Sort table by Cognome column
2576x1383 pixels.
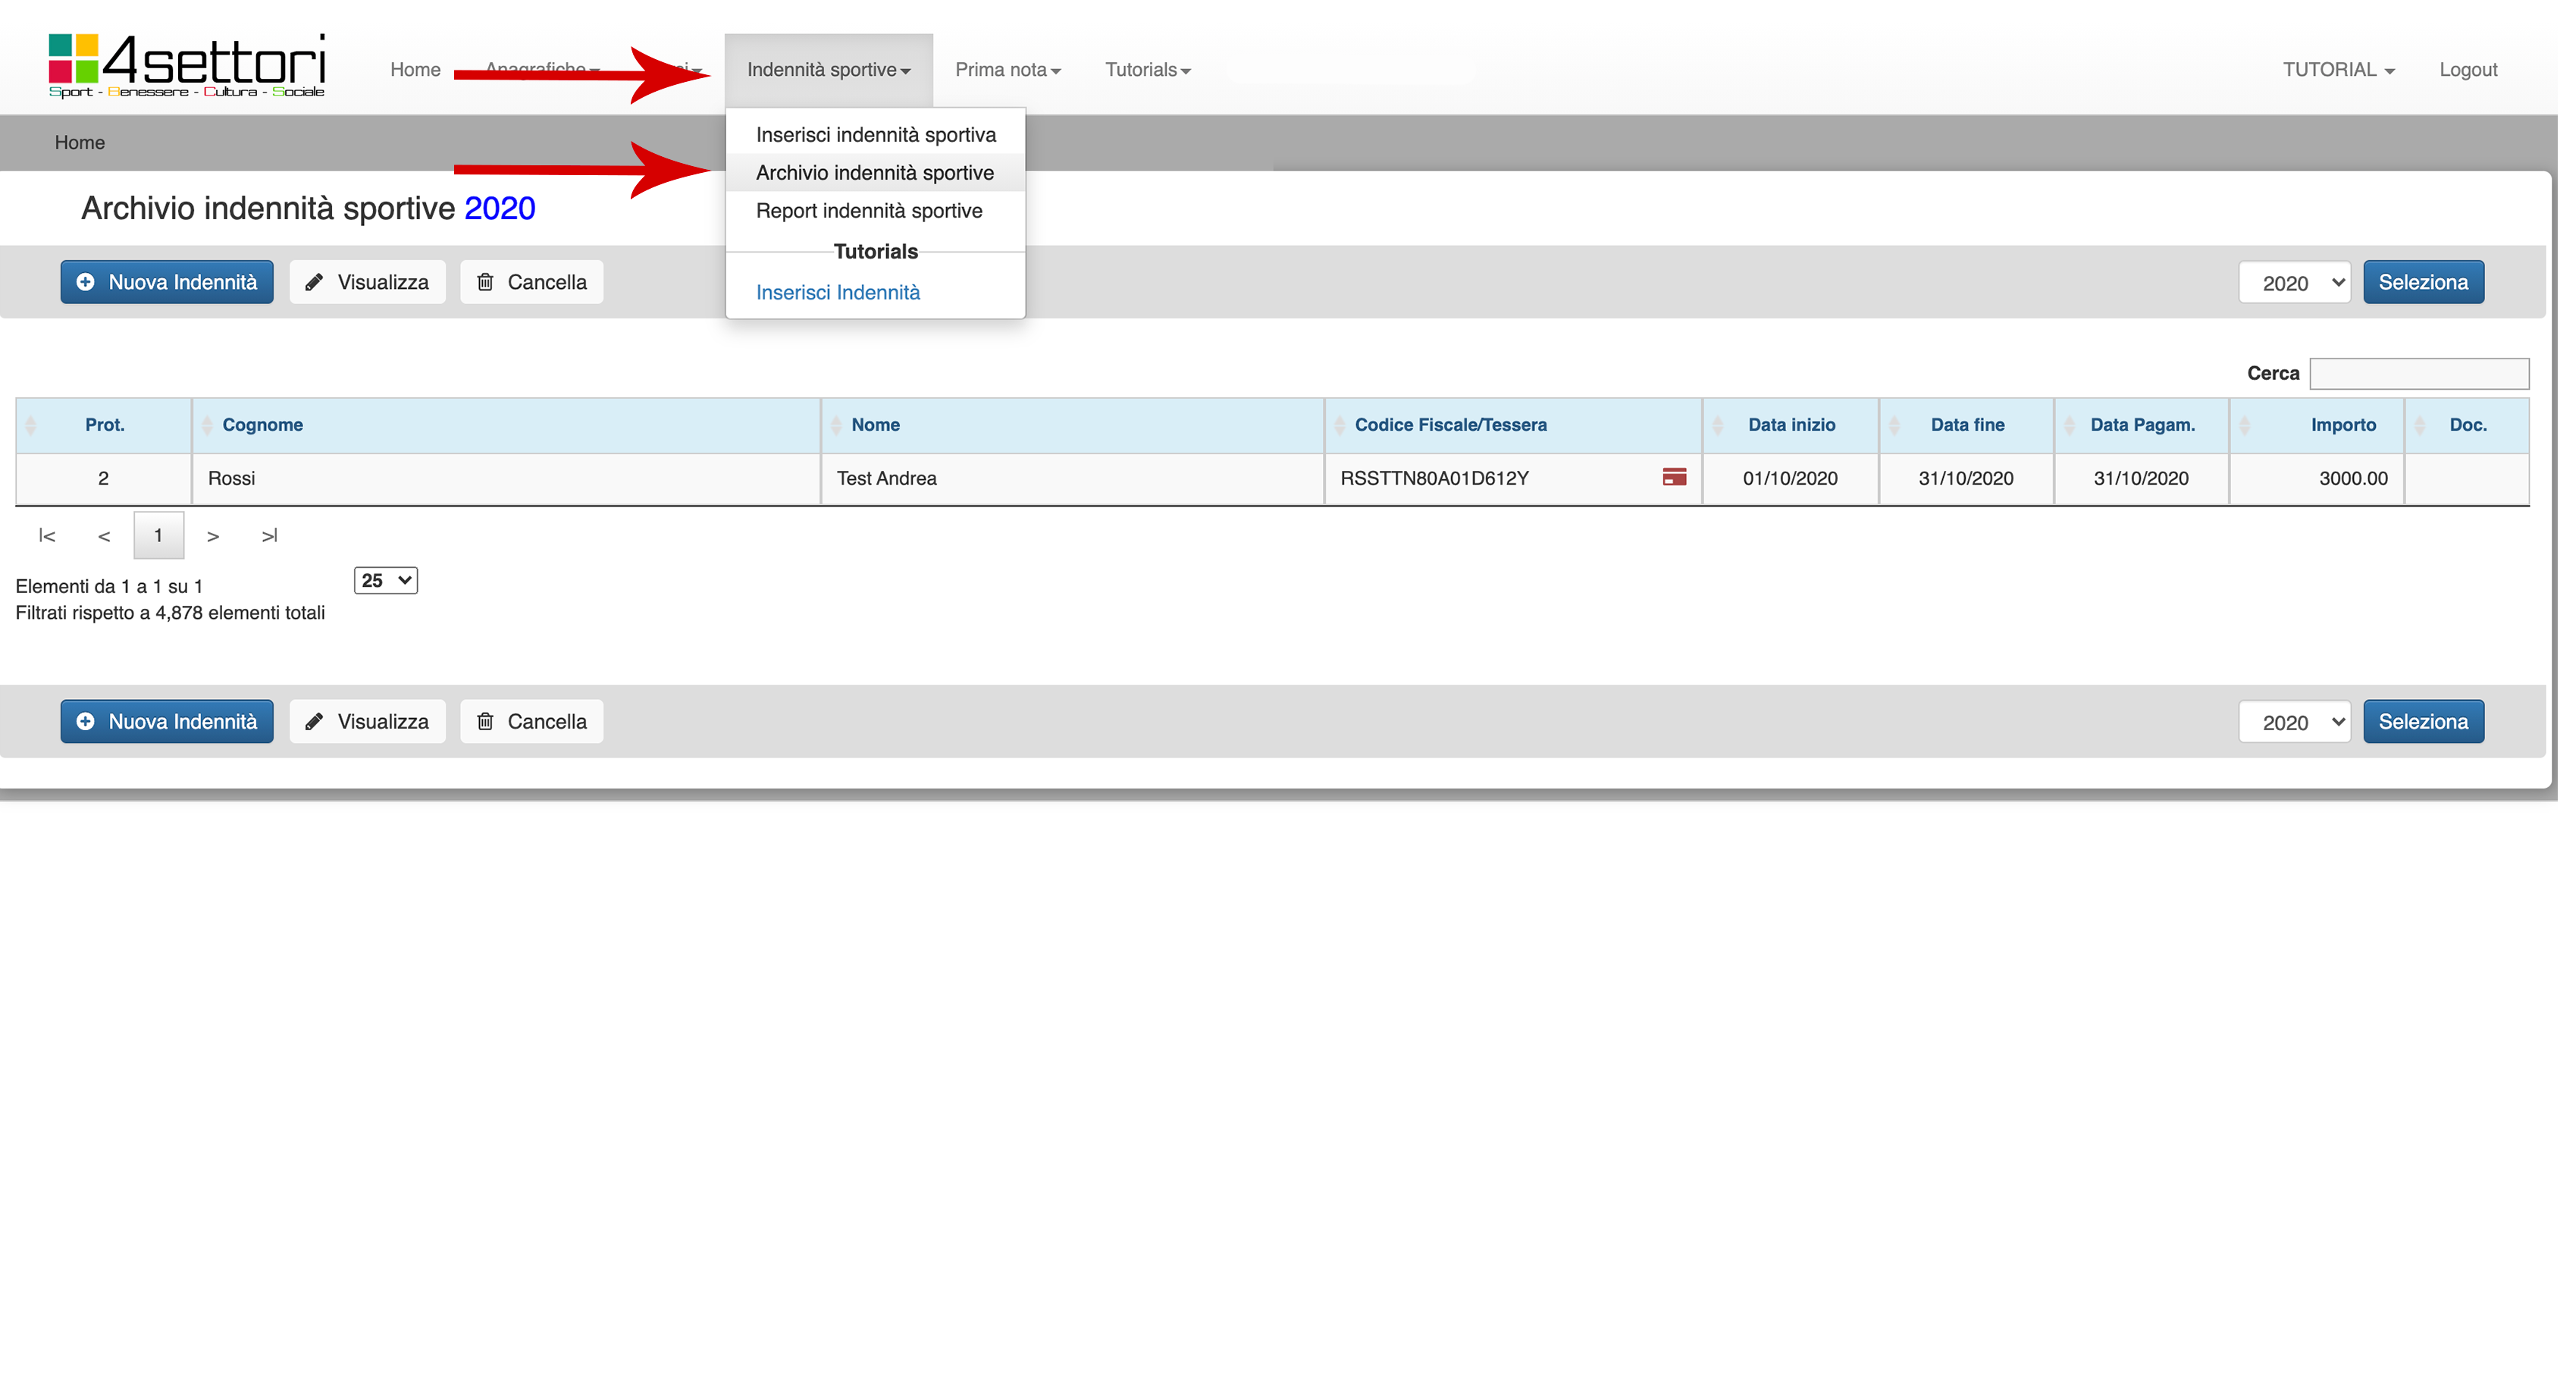coord(263,427)
